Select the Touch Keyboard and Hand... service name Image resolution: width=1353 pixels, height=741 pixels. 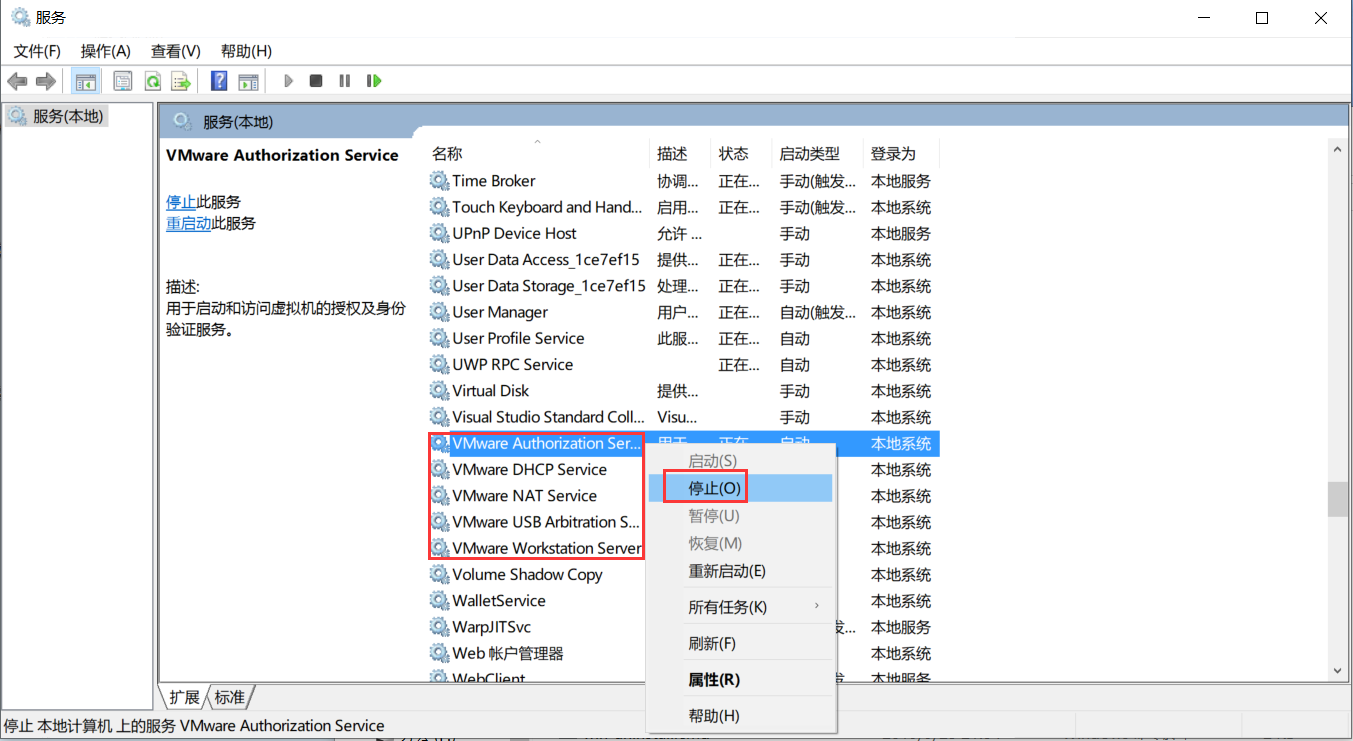coord(547,207)
